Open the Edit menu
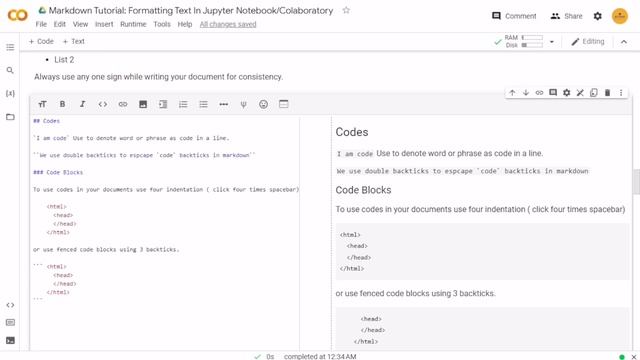 [x=60, y=24]
